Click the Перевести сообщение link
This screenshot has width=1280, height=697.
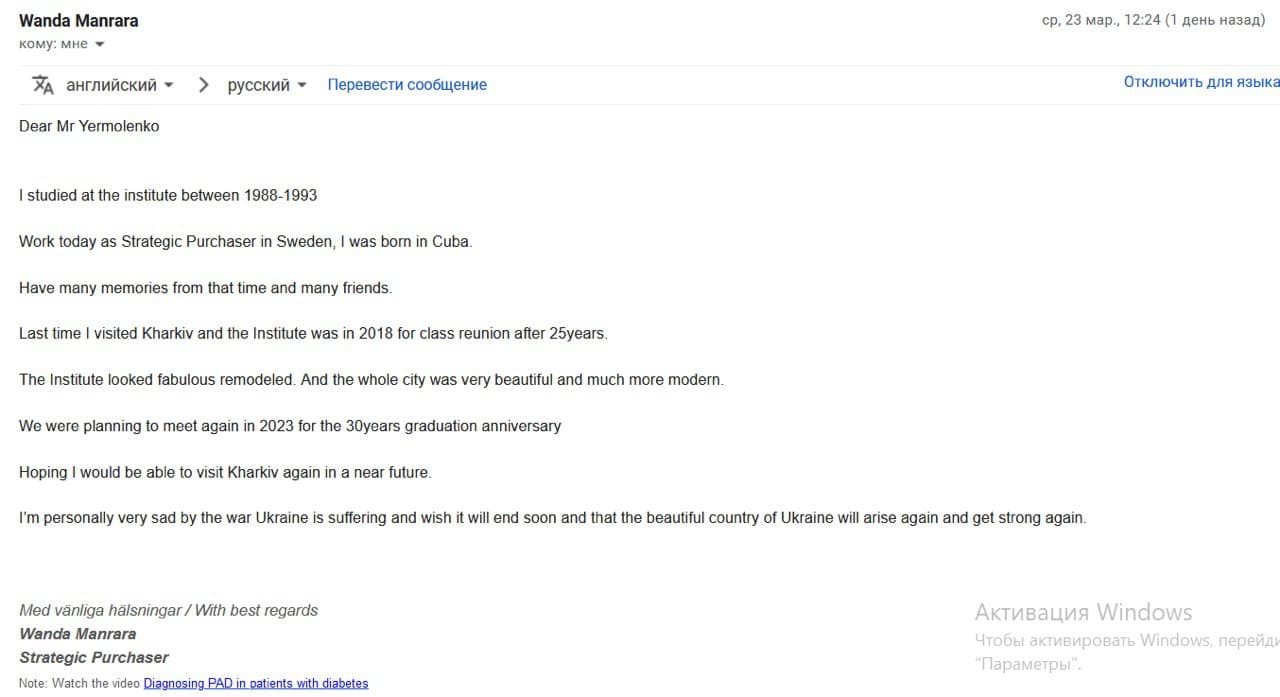coord(407,85)
